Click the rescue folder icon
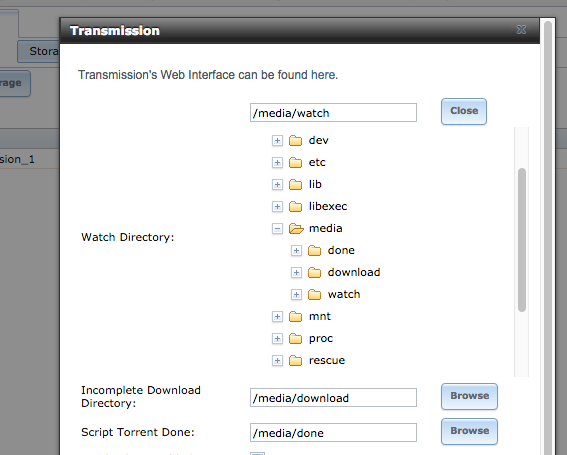This screenshot has width=567, height=455. pos(295,361)
